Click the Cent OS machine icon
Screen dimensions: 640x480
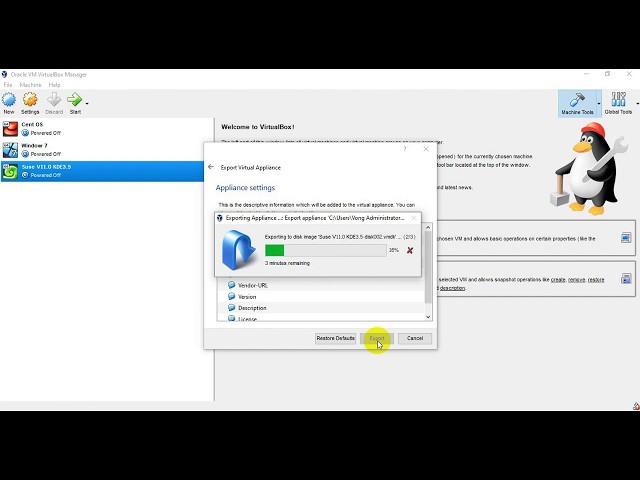coord(10,129)
